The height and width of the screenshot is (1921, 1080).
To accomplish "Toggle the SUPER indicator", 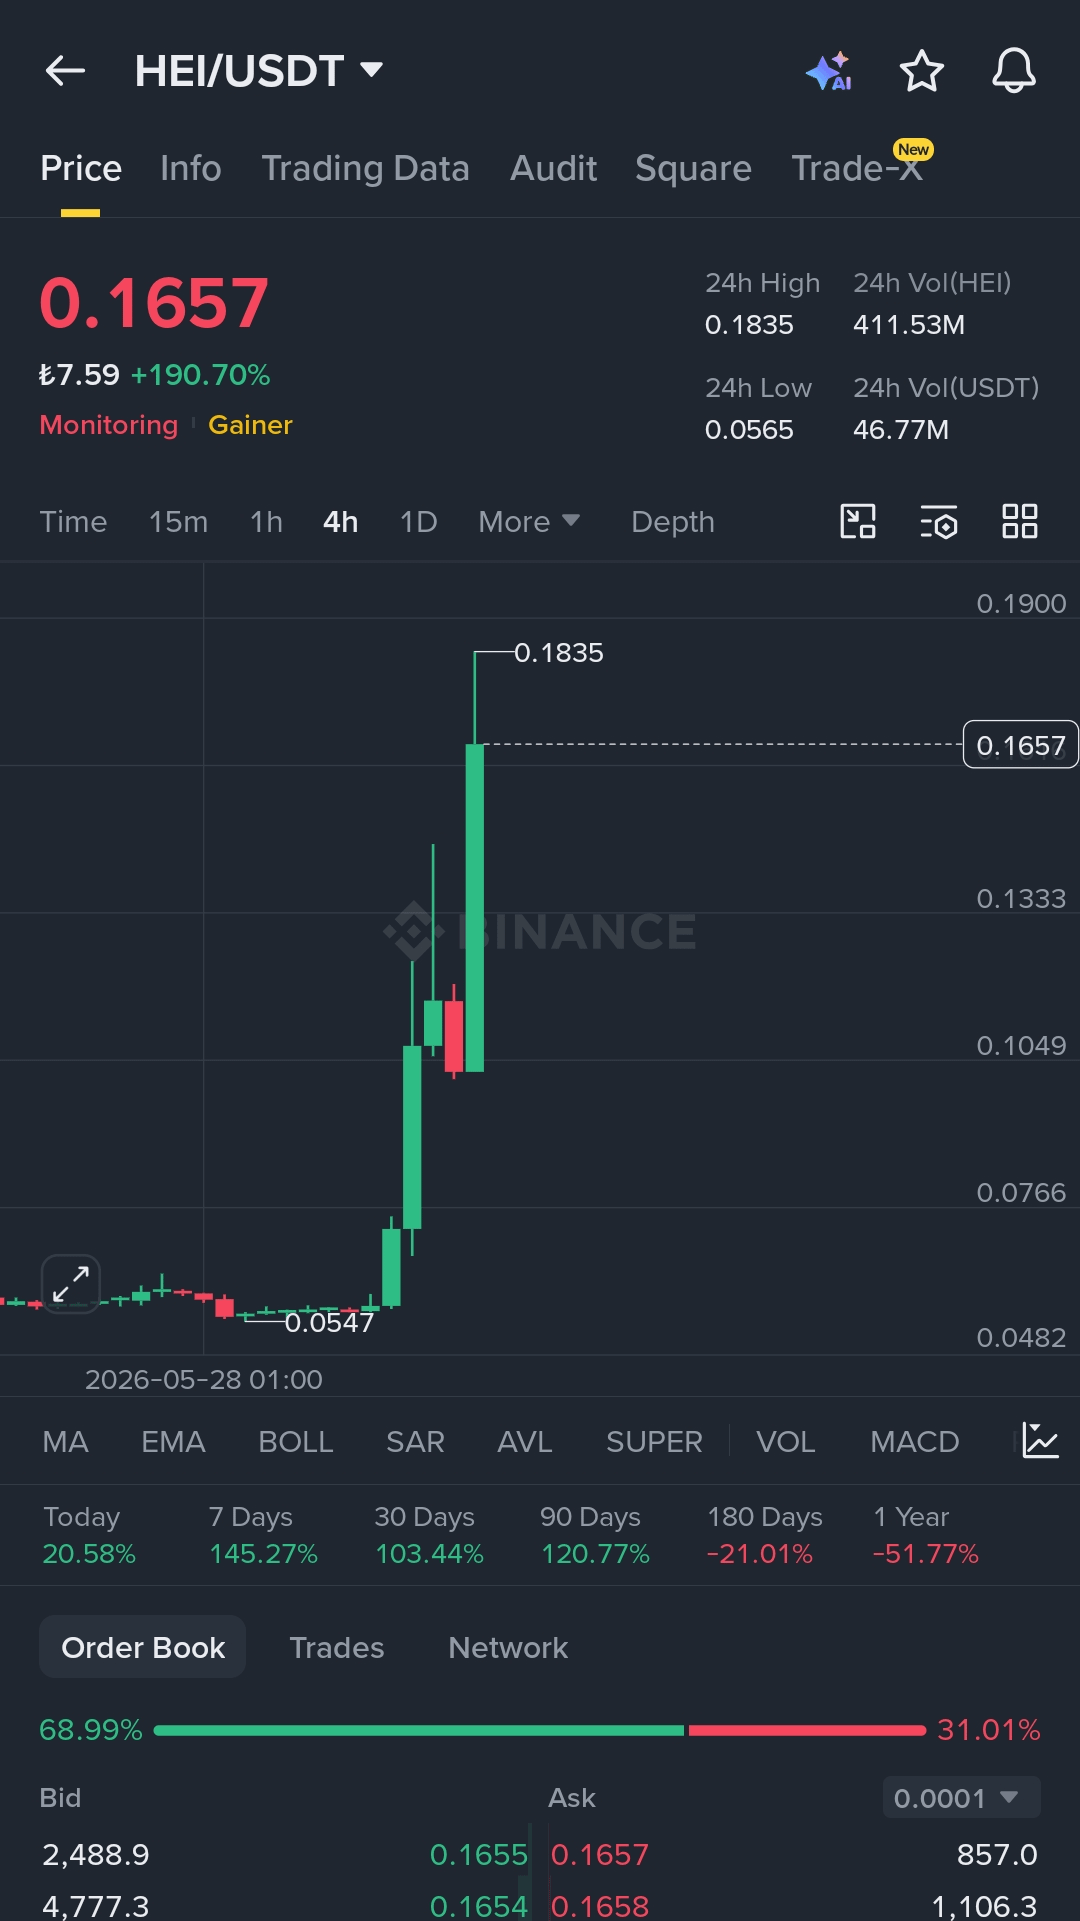I will click(654, 1441).
